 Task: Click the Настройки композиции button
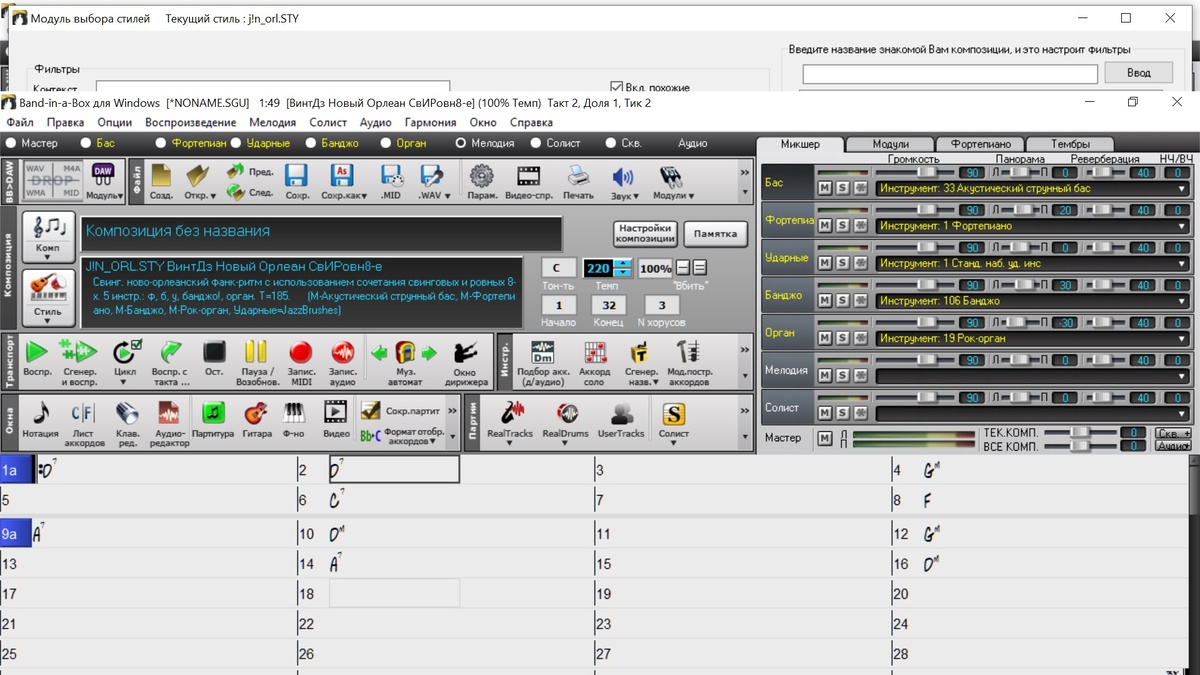(x=645, y=233)
